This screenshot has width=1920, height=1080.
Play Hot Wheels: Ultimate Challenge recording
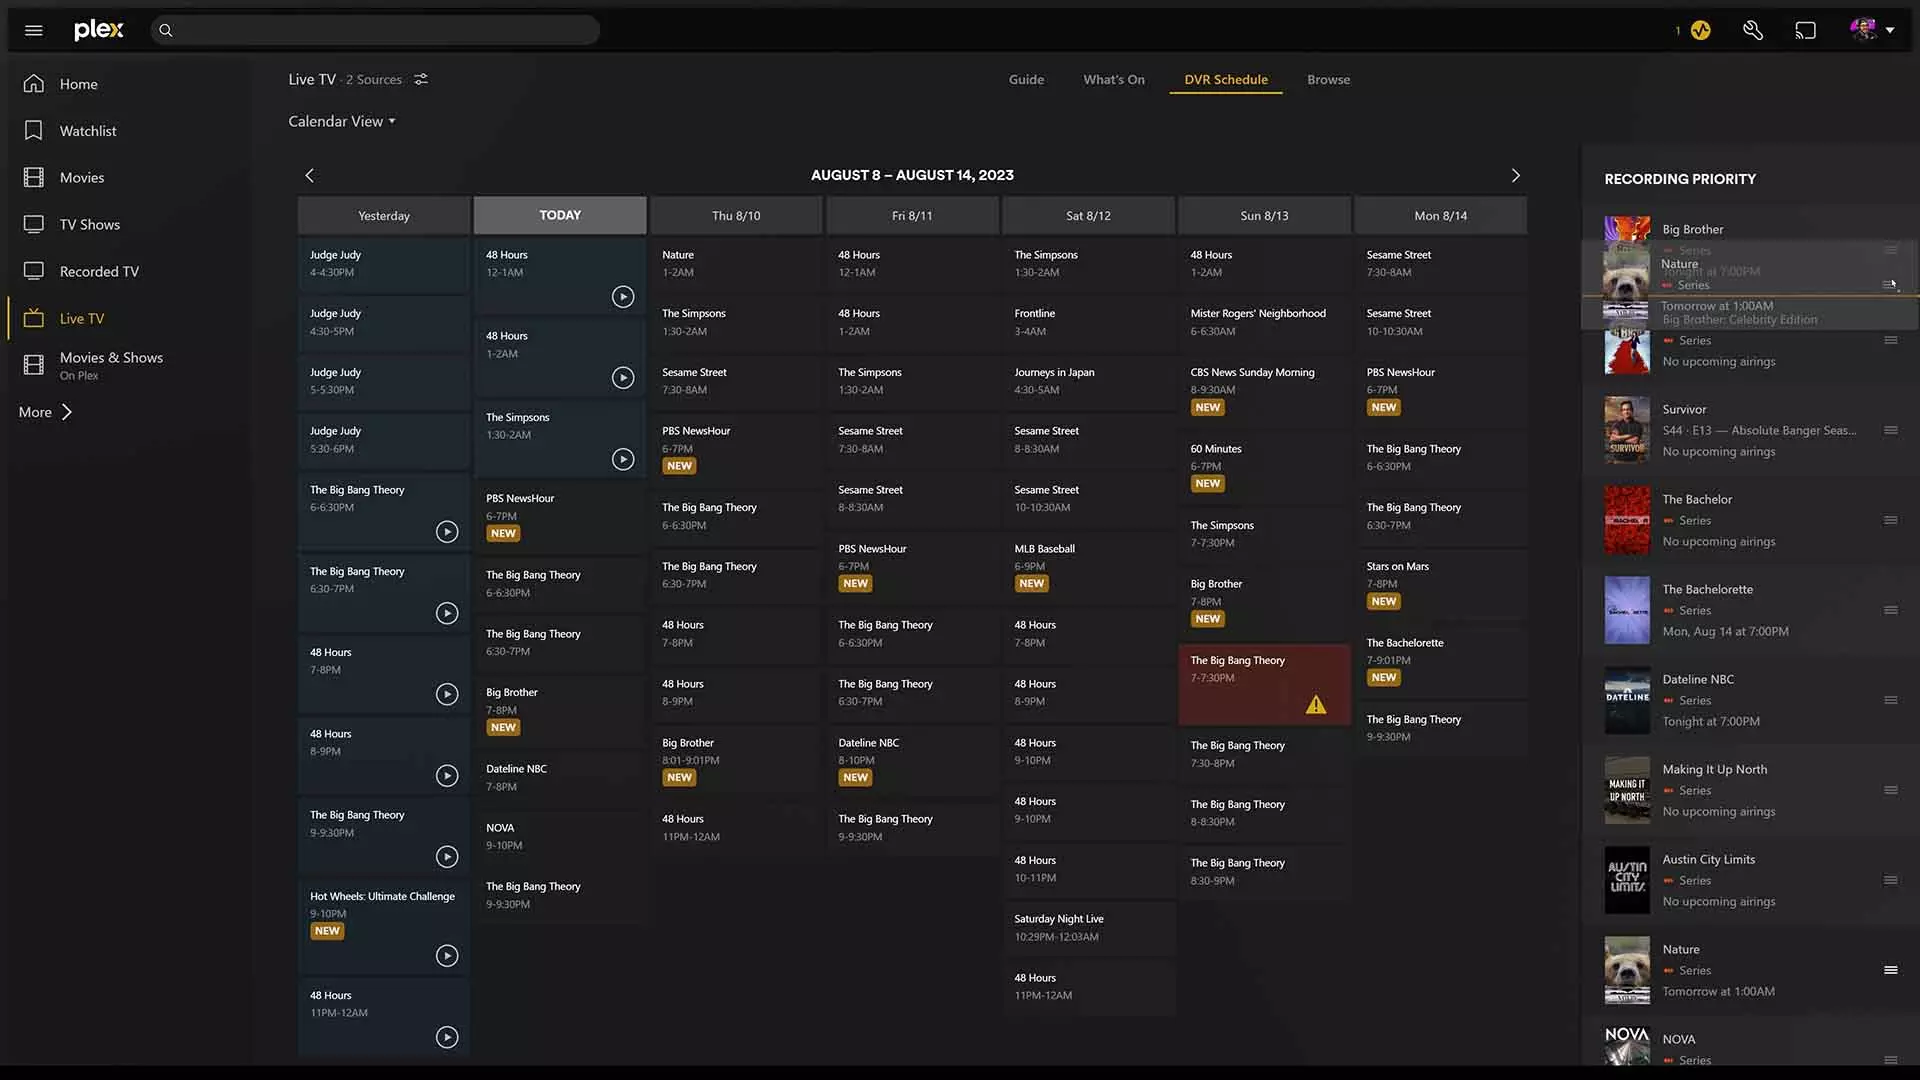pyautogui.click(x=447, y=956)
